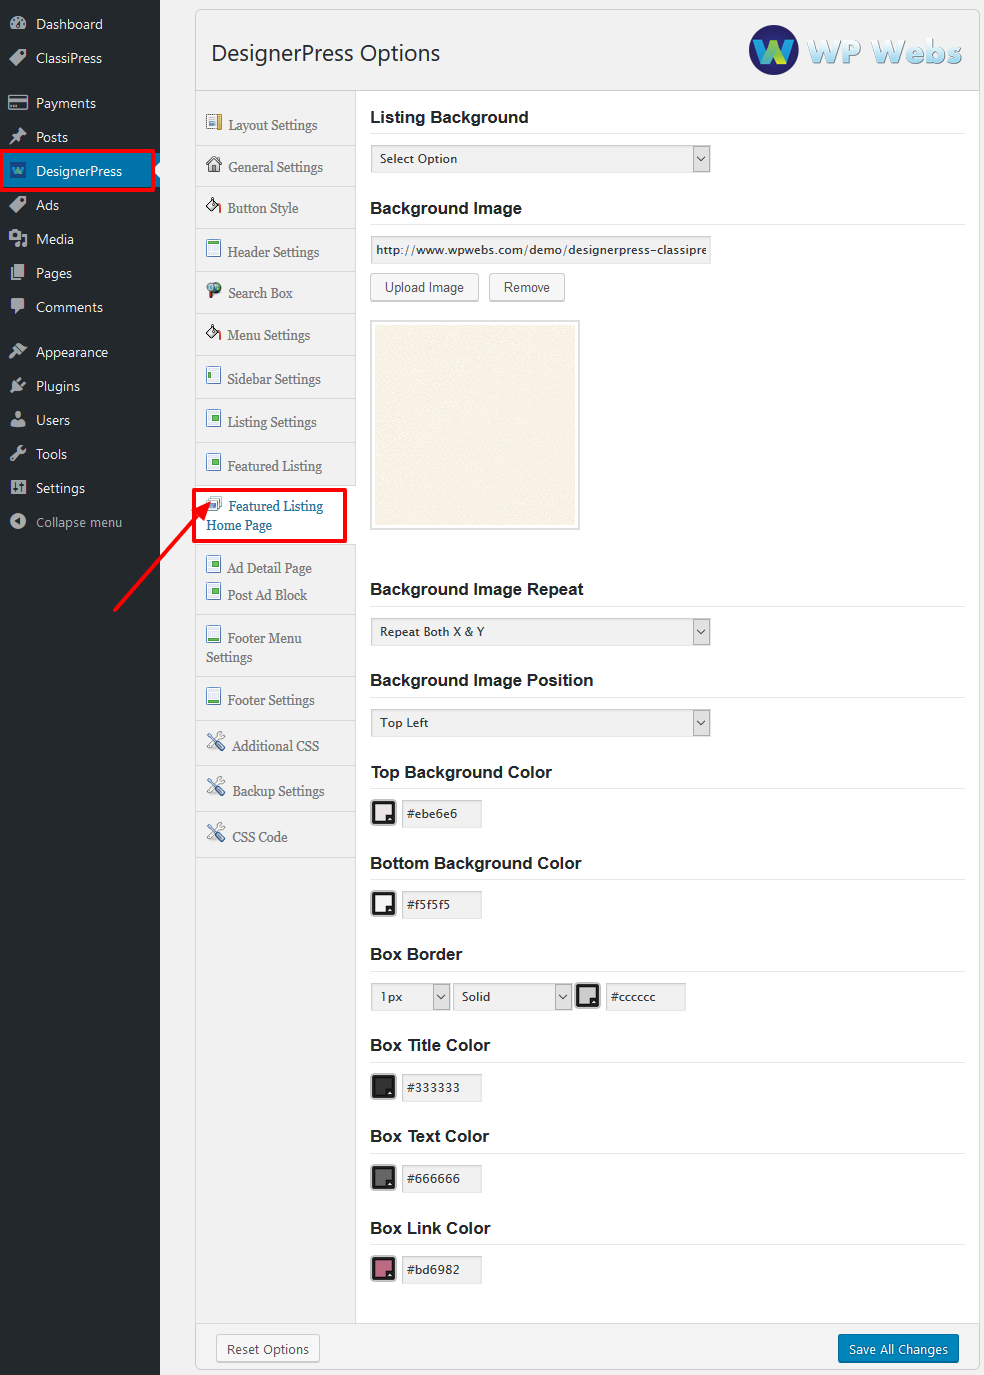Click the Header Settings icon
Viewport: 984px width, 1375px height.
pyautogui.click(x=214, y=248)
